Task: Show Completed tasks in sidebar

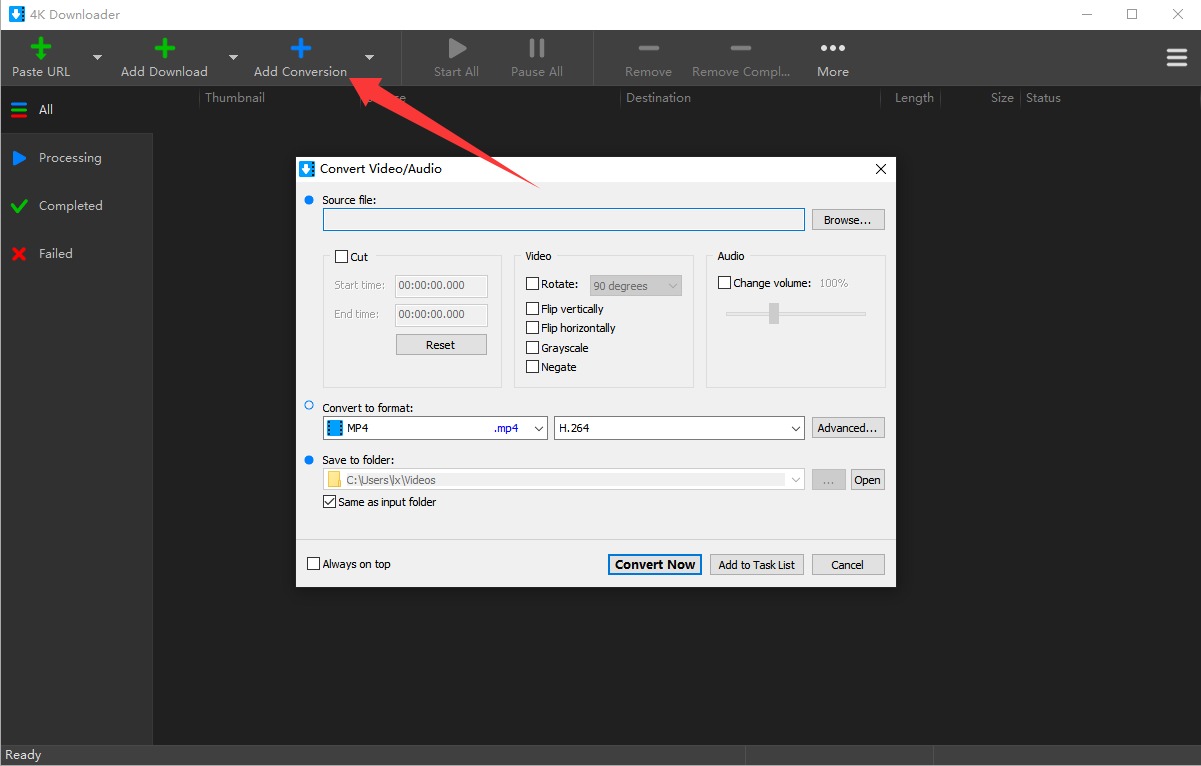Action: 77,206
